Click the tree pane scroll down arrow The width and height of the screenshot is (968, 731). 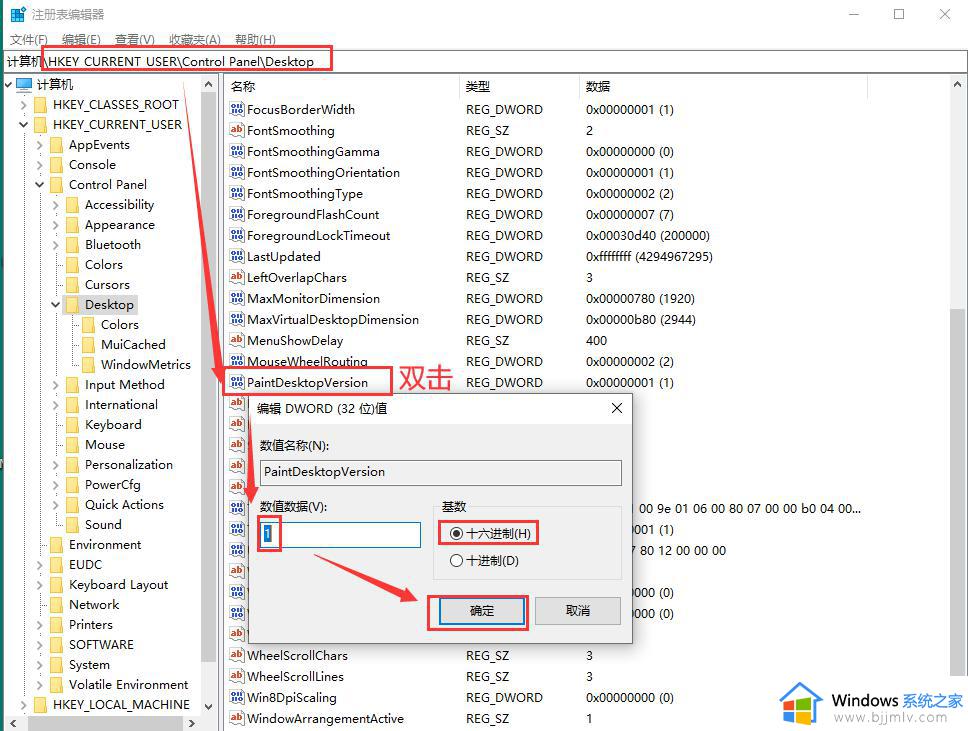[x=209, y=706]
